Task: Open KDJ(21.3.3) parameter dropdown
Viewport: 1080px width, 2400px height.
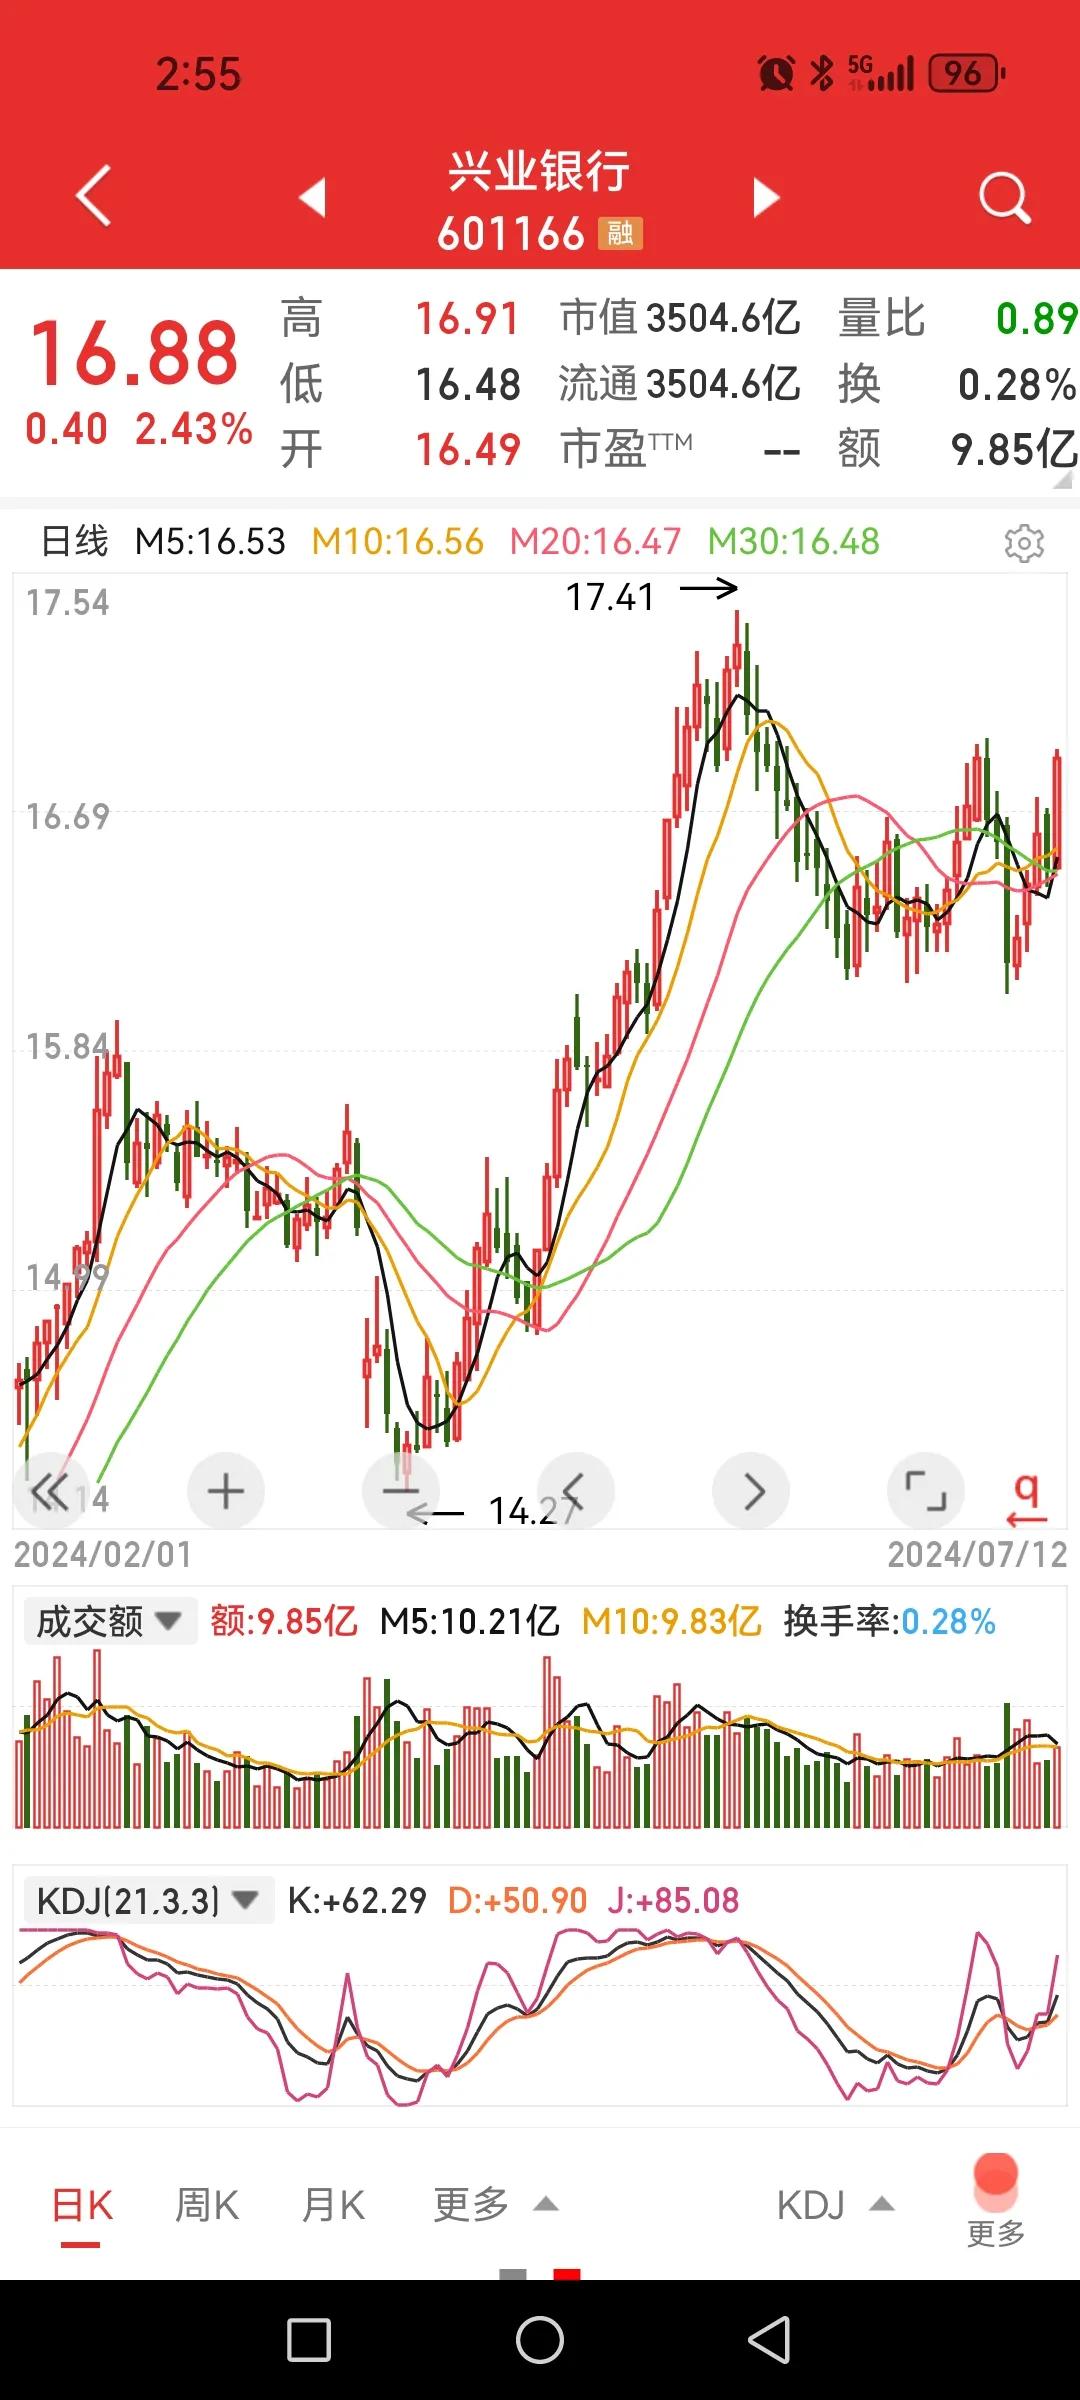Action: point(148,1900)
